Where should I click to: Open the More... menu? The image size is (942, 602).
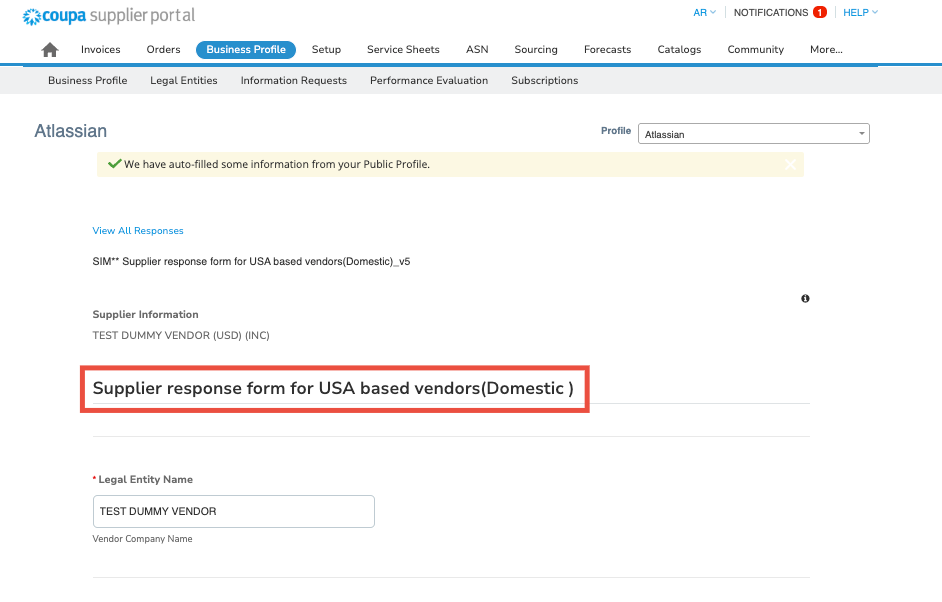(826, 50)
